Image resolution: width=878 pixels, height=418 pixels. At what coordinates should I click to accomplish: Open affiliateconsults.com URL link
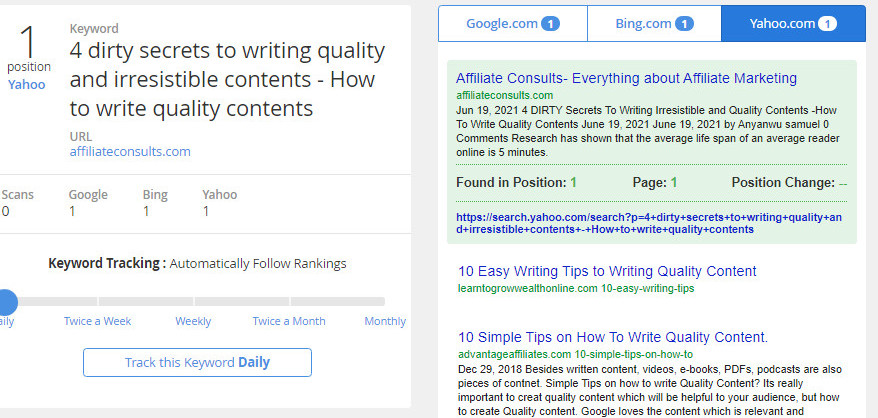(130, 152)
